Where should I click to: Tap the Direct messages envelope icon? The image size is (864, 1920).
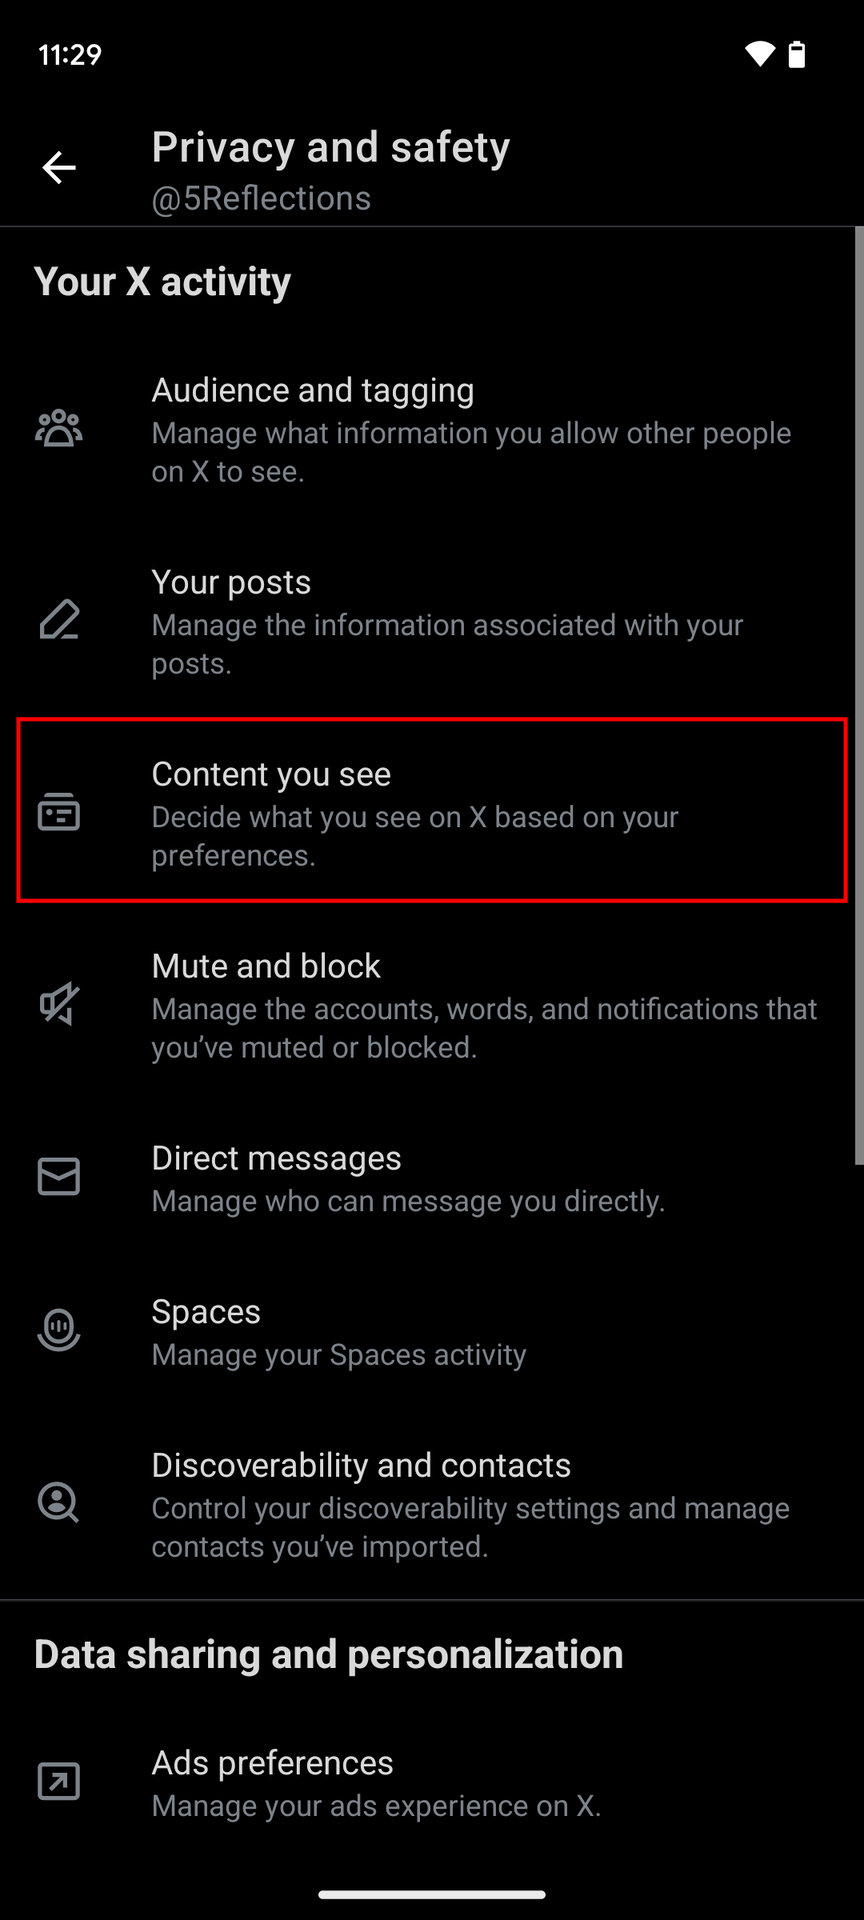[59, 1177]
